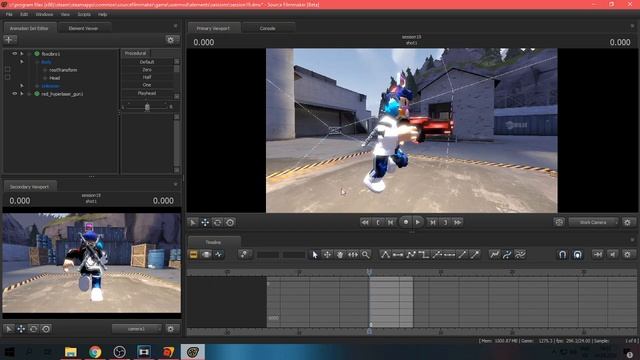Choose the timeline Zoom magnifier tool
The image size is (640, 360).
click(x=366, y=255)
